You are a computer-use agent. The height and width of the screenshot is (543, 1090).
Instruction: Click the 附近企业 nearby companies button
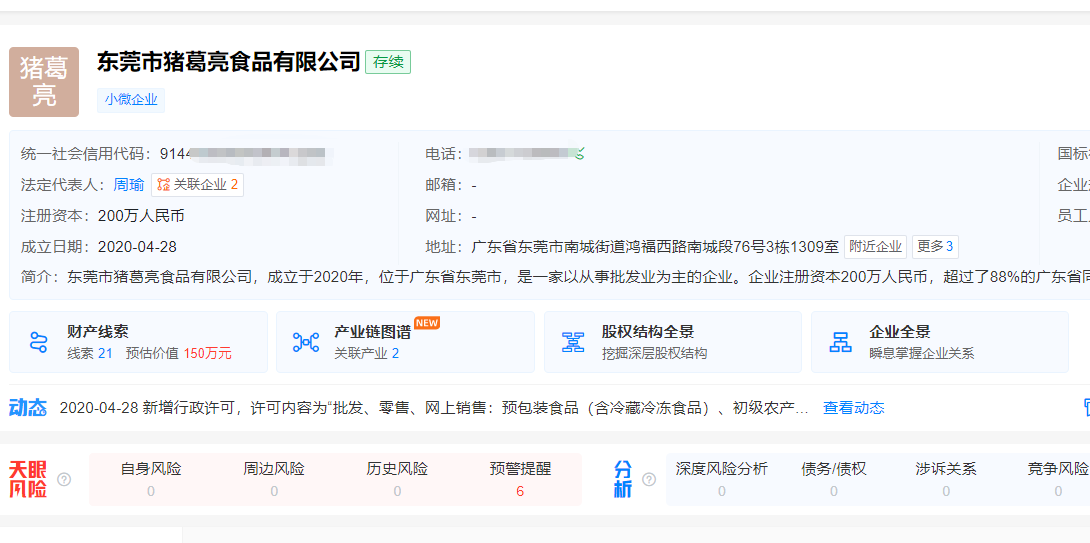tap(875, 247)
